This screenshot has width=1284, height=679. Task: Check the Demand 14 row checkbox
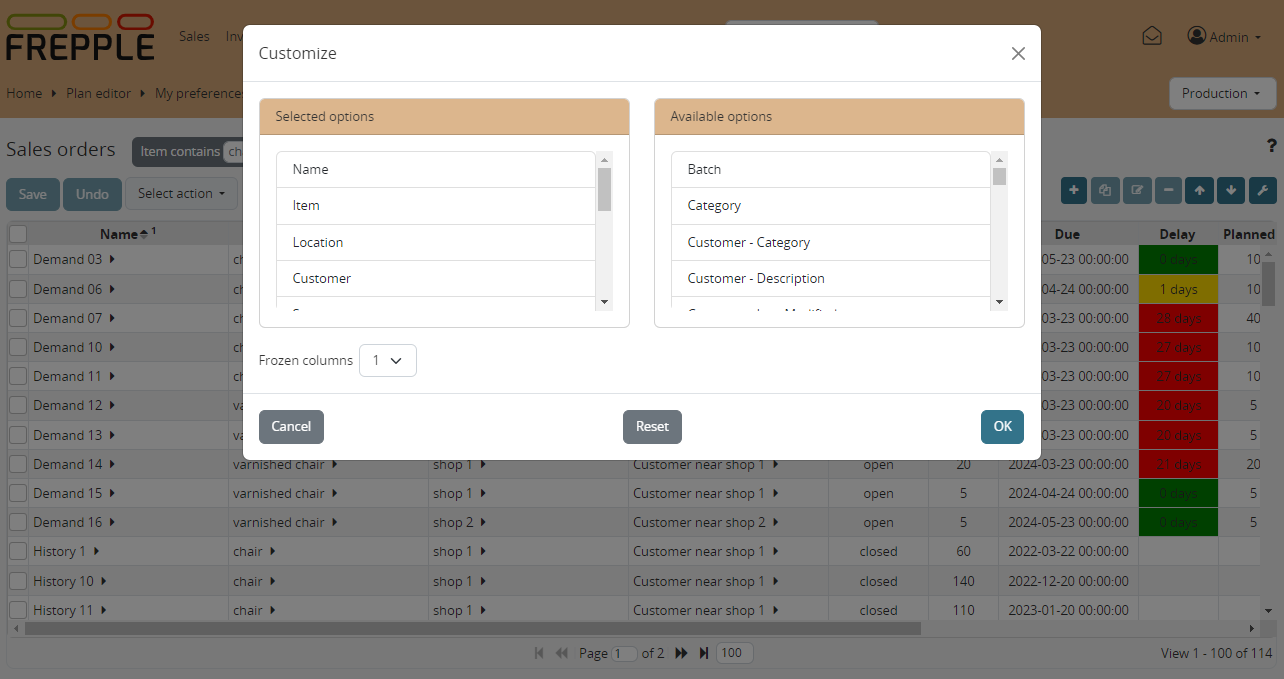click(17, 464)
